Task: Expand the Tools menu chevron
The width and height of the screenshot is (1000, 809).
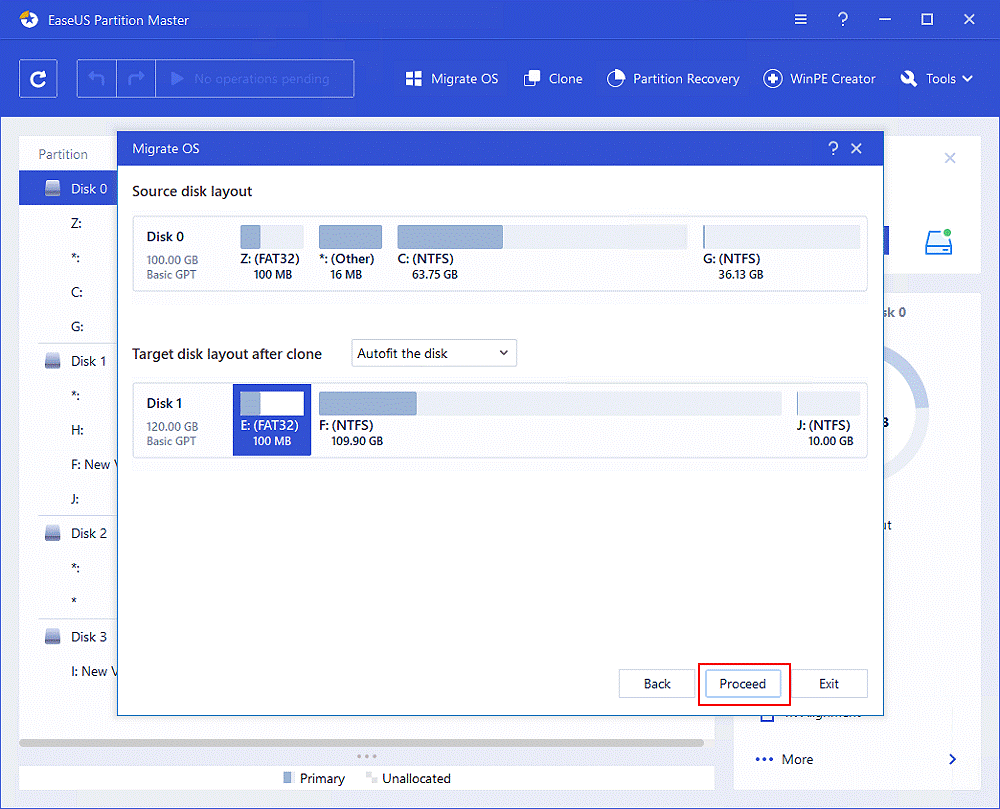Action: pos(969,78)
